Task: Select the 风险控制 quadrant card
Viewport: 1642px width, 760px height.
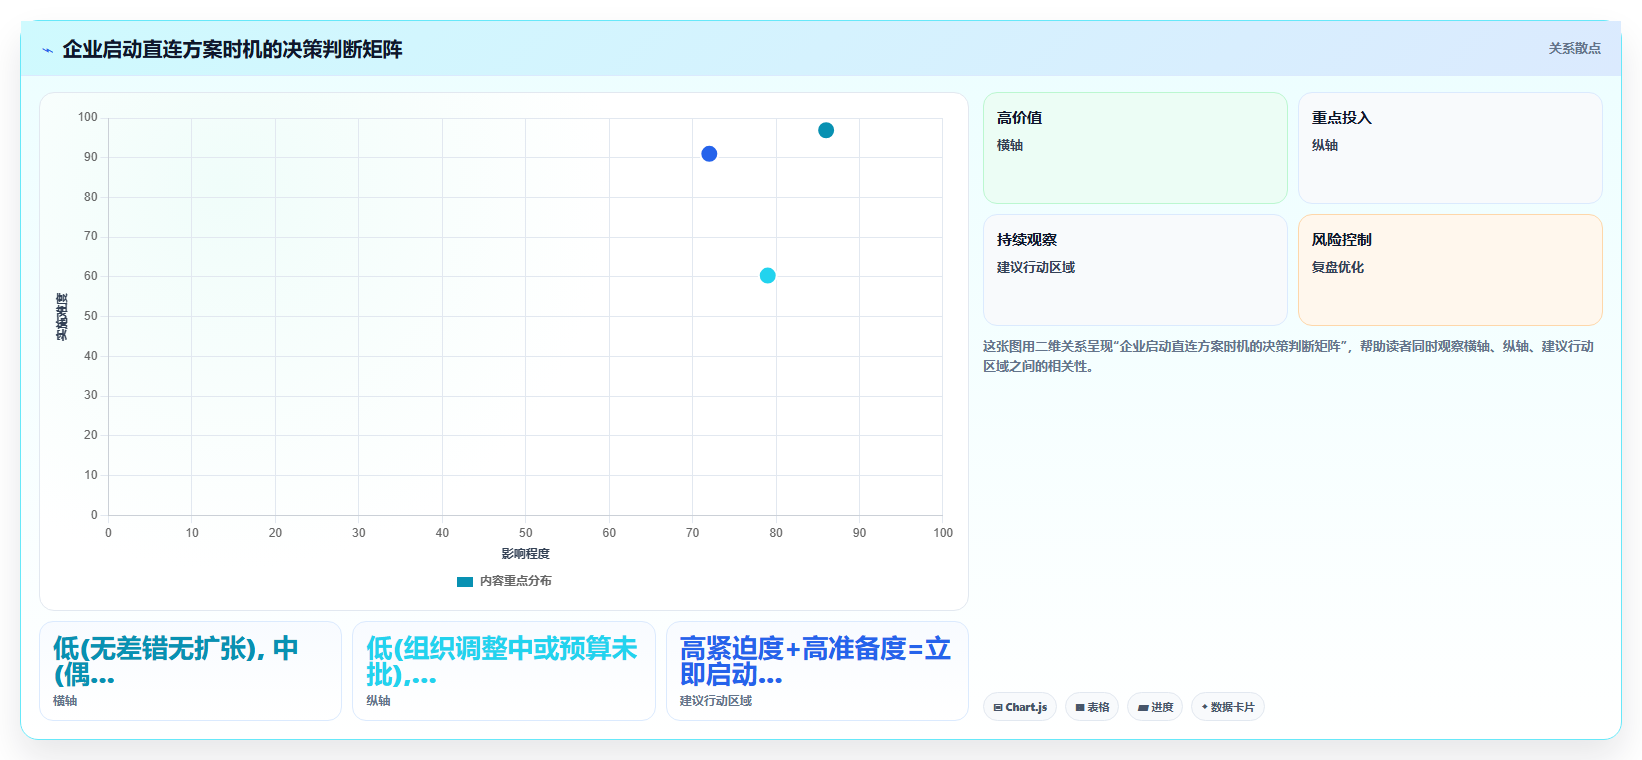Action: point(1450,270)
